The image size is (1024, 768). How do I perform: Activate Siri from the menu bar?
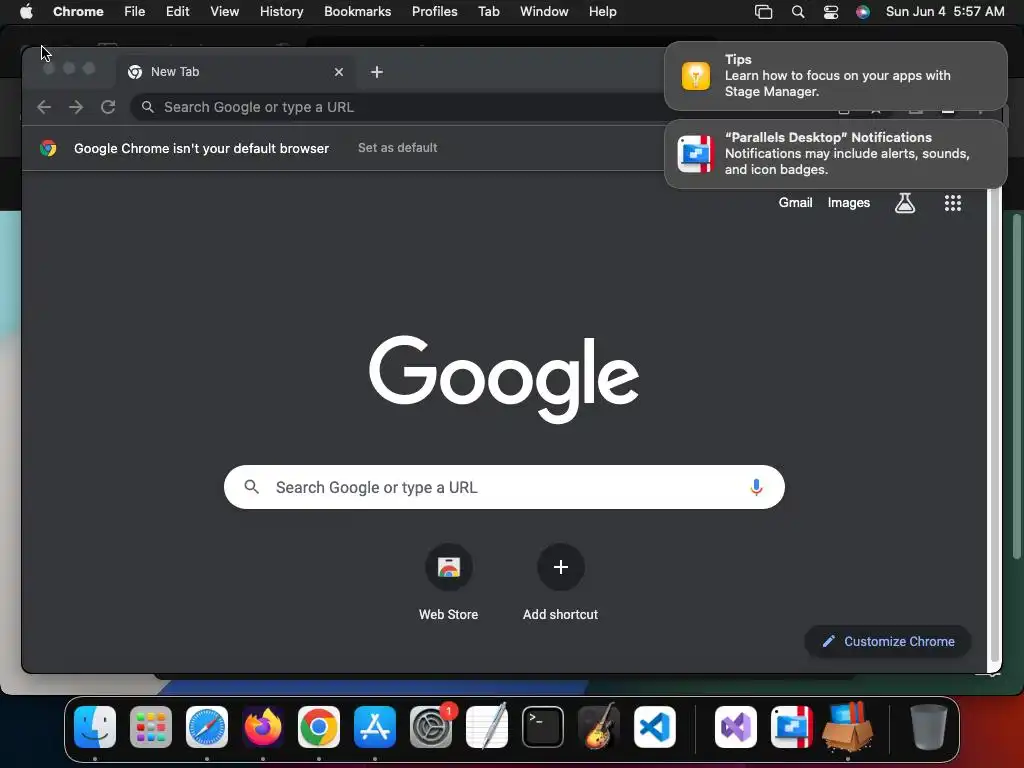pyautogui.click(x=863, y=12)
